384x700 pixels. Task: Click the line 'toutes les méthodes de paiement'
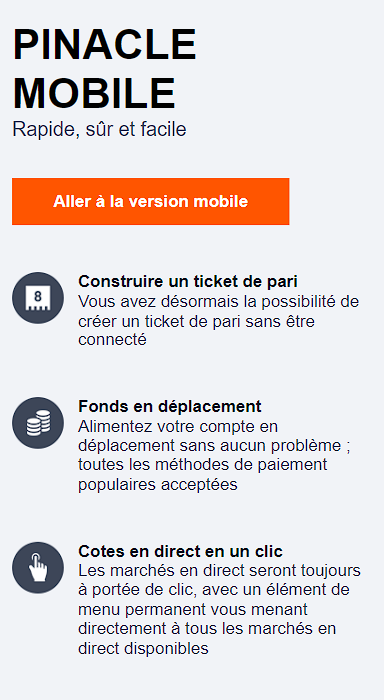tap(203, 464)
